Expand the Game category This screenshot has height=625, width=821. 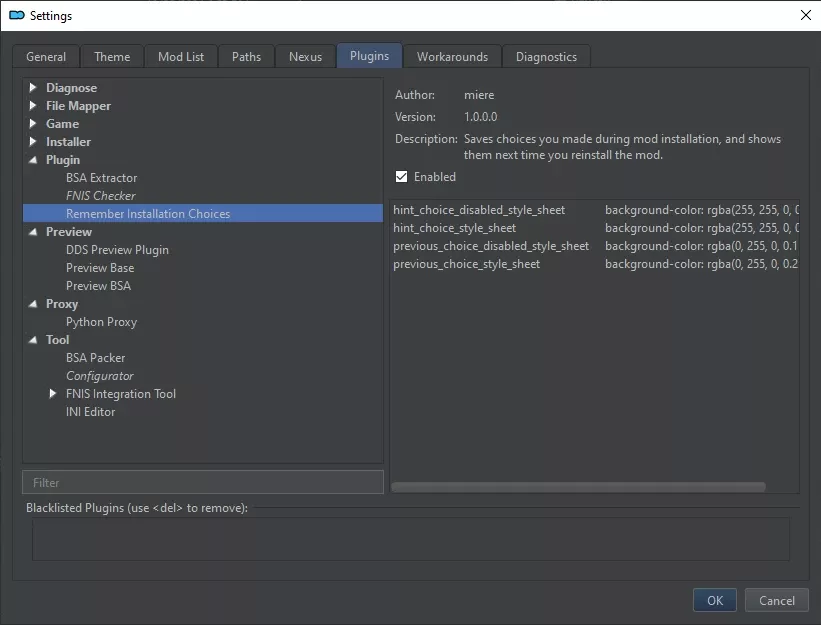pos(32,124)
